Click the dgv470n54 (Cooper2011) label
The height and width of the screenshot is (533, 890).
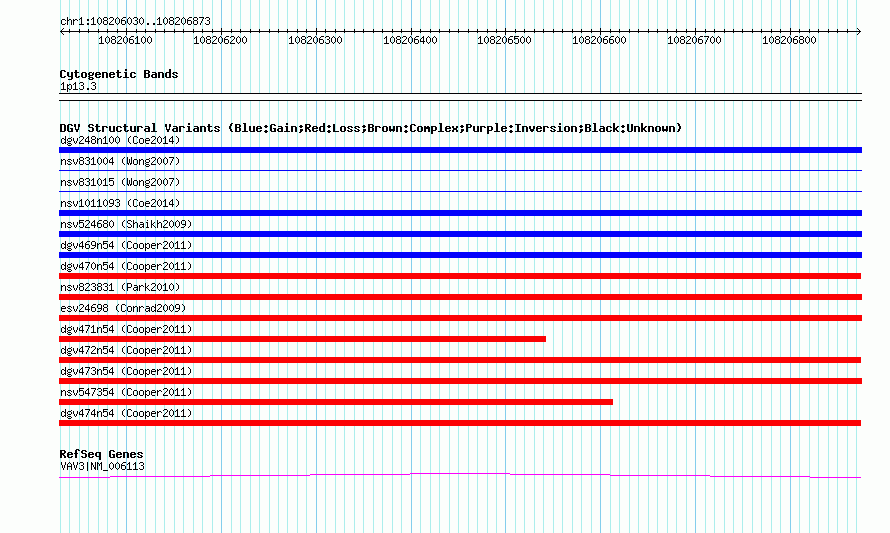tap(126, 266)
